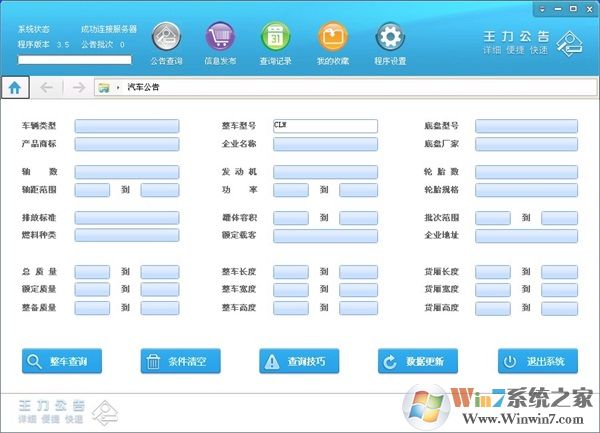Focus the 整车宽度 end field
The image size is (600, 433).
point(359,290)
